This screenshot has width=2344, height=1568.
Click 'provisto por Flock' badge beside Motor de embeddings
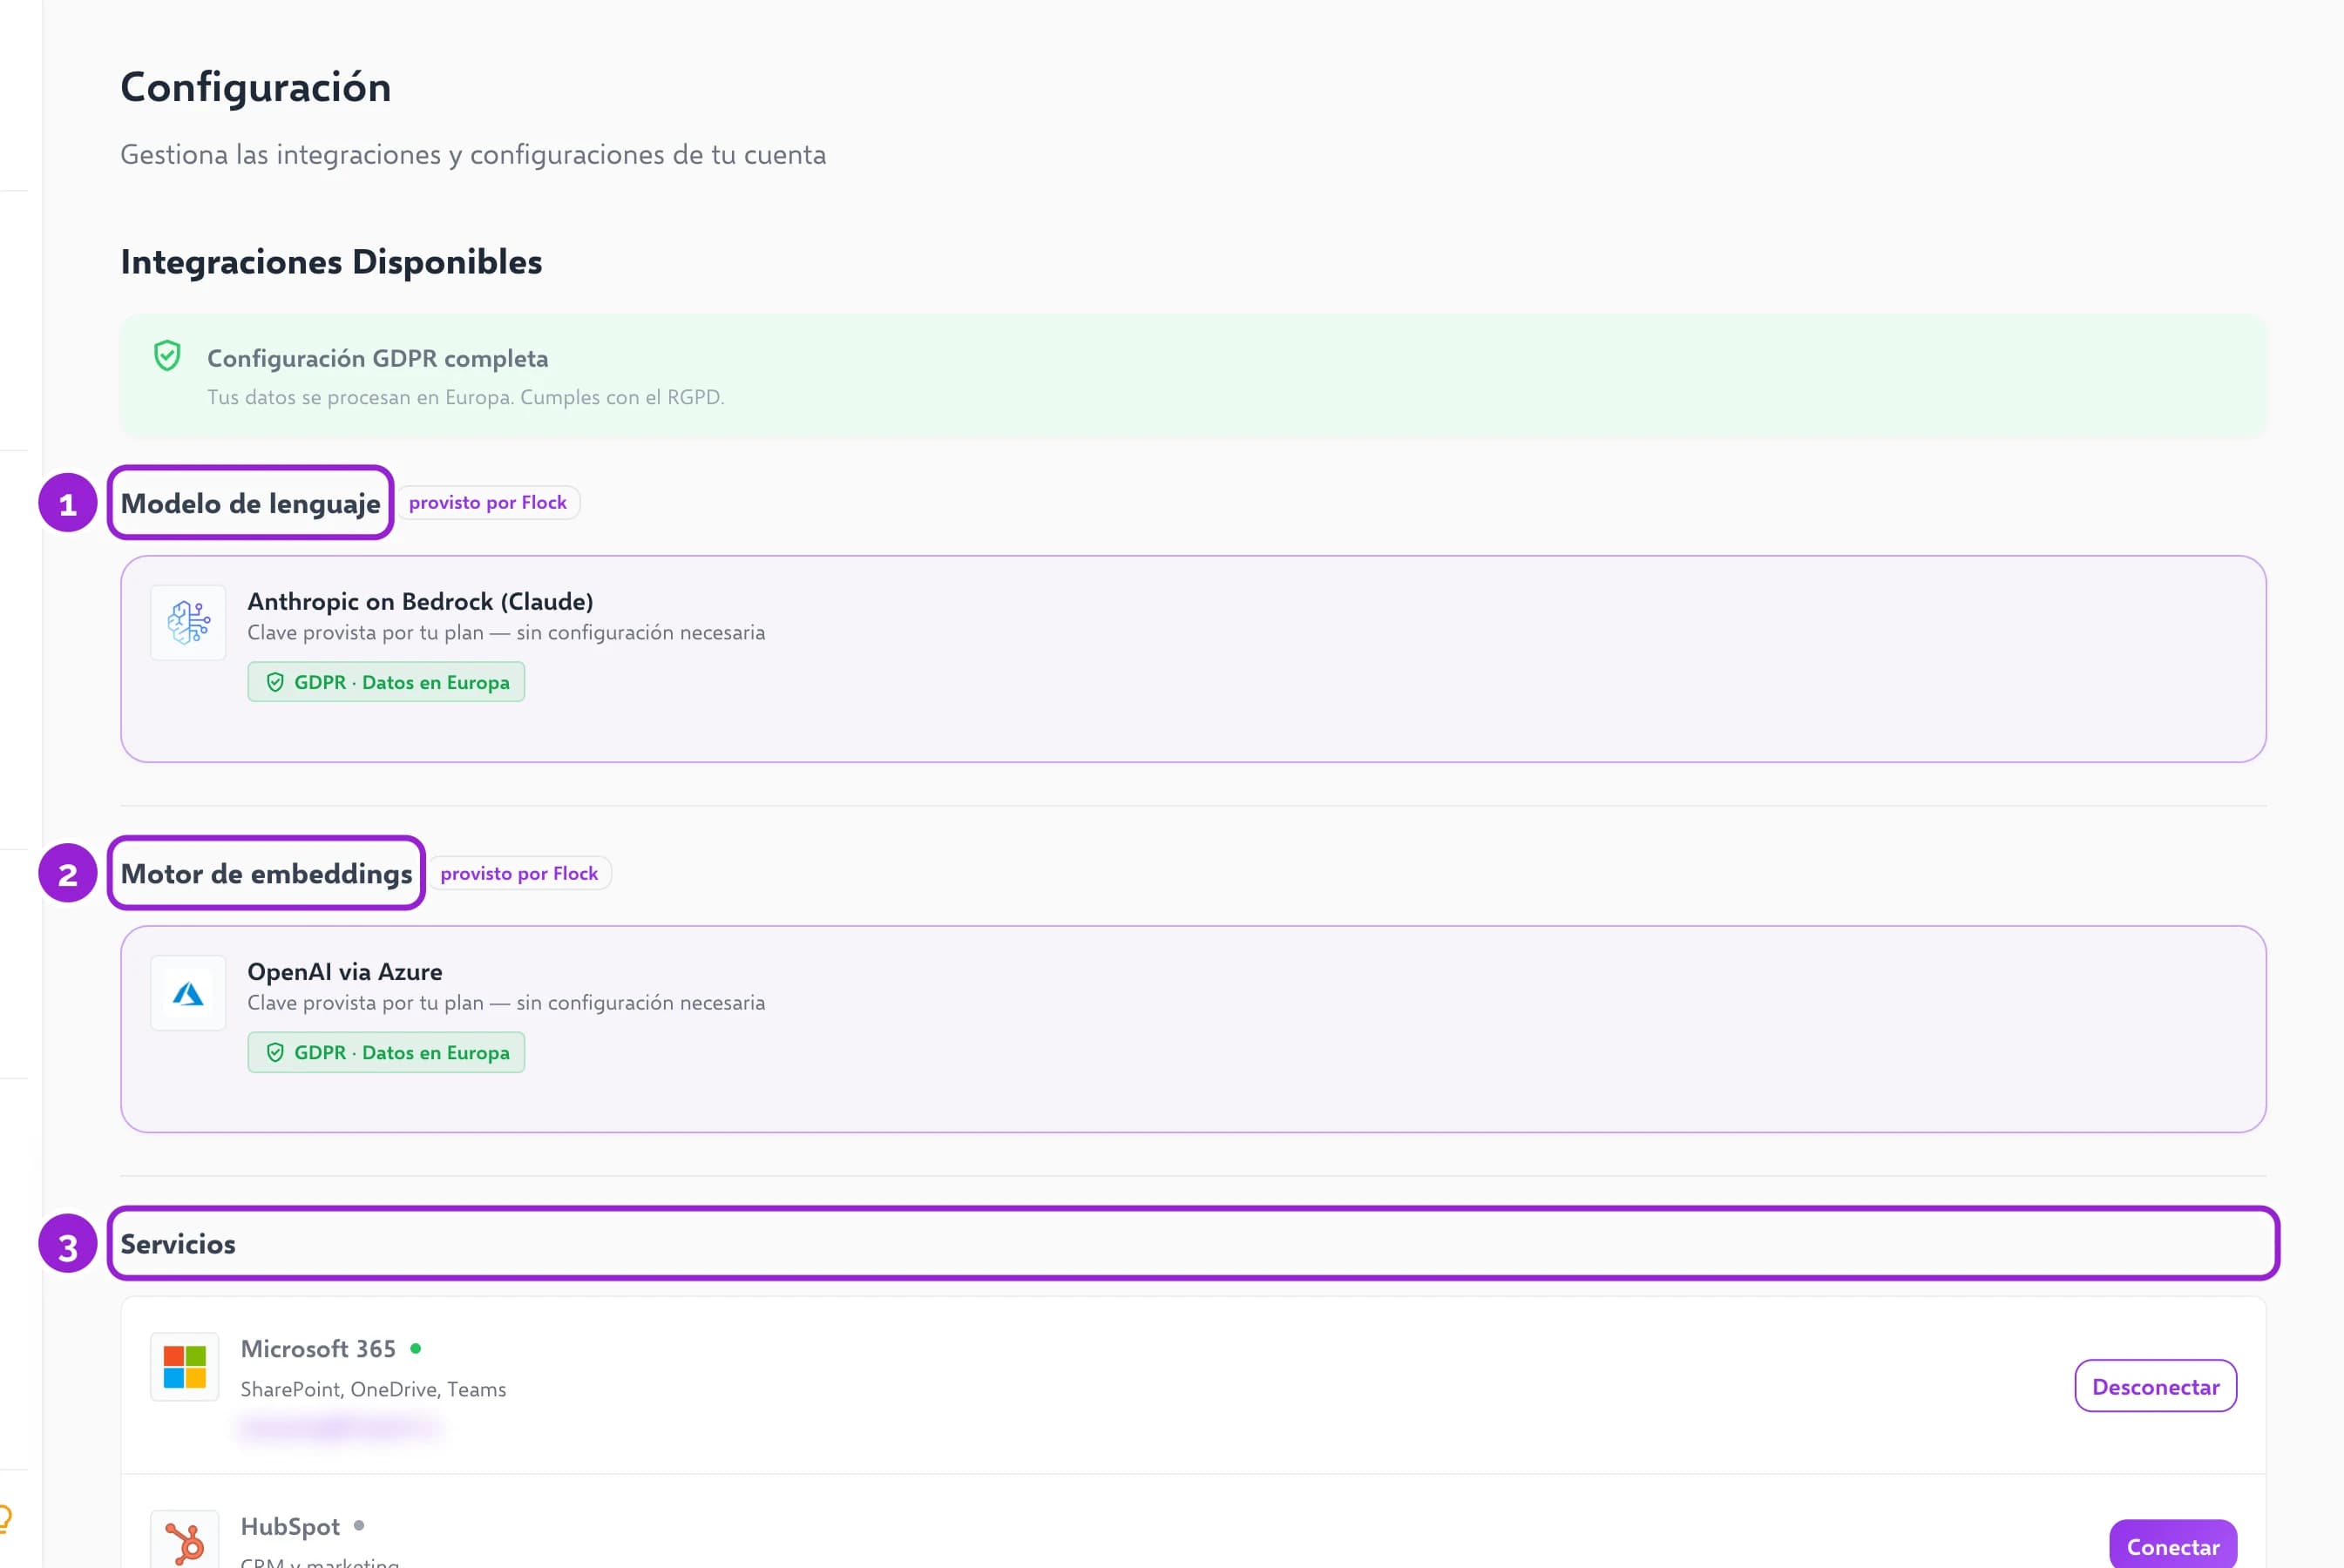click(519, 873)
